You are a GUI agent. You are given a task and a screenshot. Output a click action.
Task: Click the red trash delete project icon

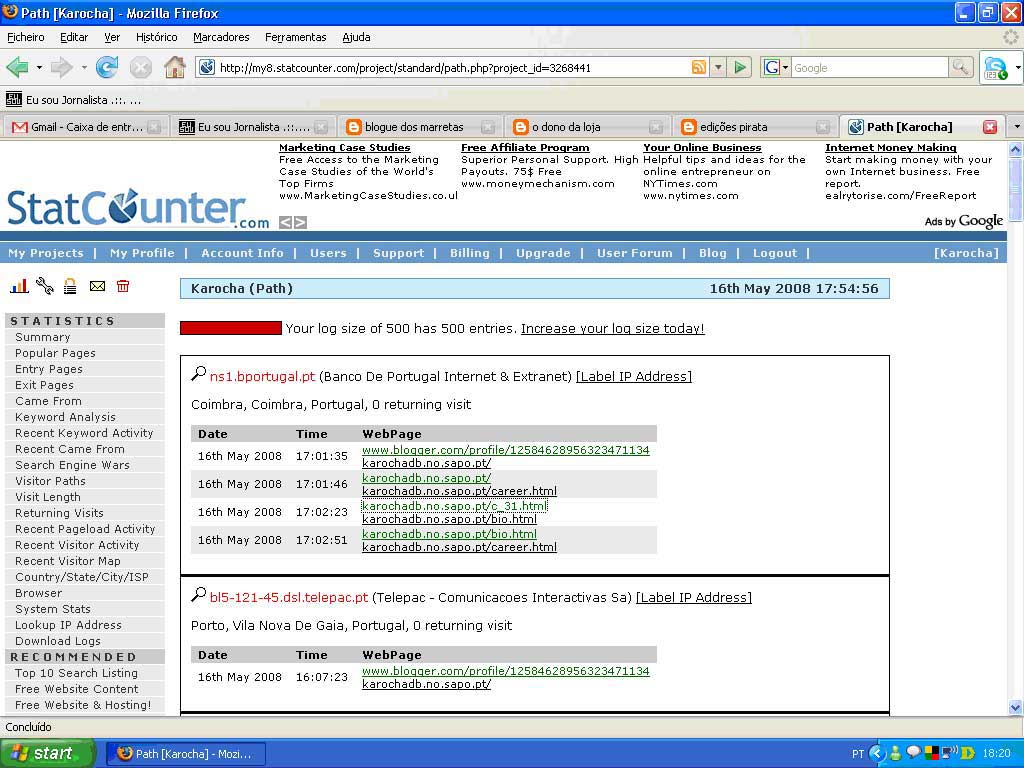[123, 285]
